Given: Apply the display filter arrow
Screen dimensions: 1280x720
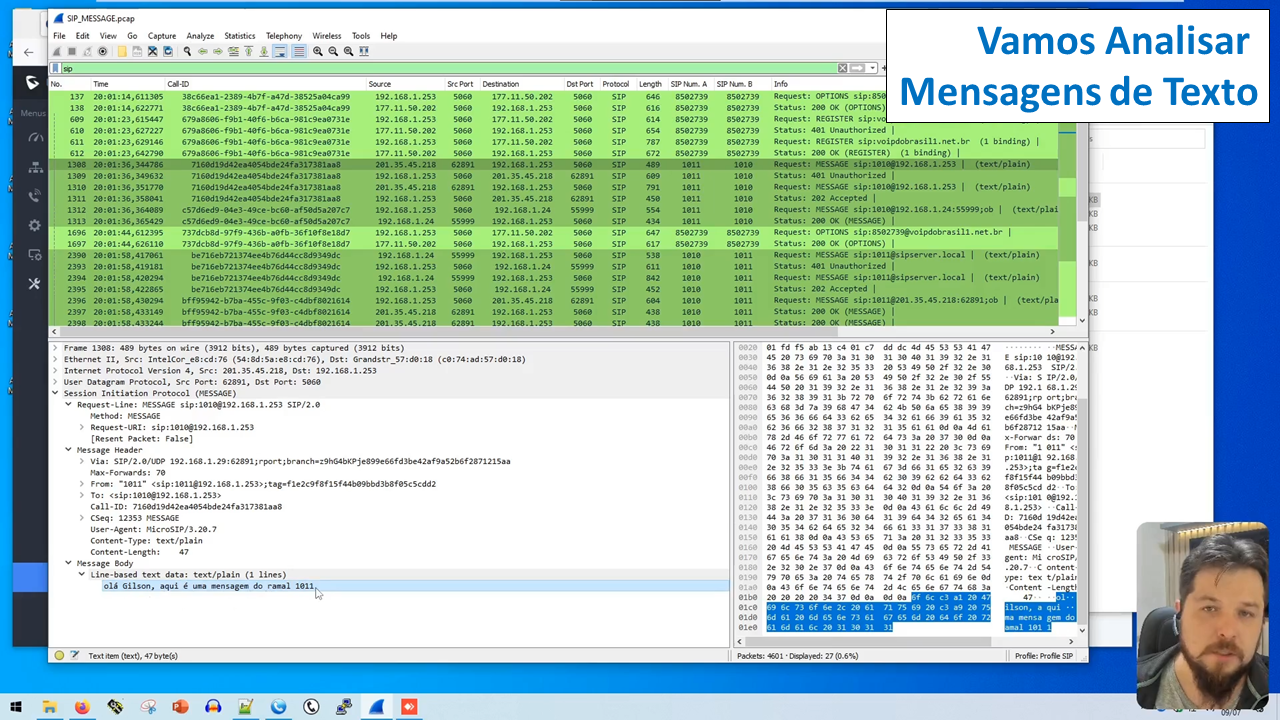Looking at the screenshot, I should [x=857, y=68].
